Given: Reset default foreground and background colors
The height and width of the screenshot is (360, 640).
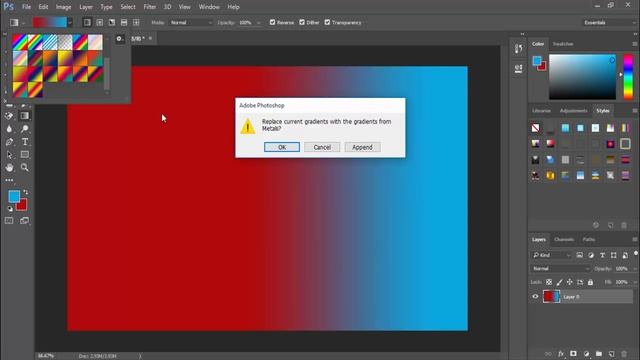Looking at the screenshot, I should click(10, 209).
